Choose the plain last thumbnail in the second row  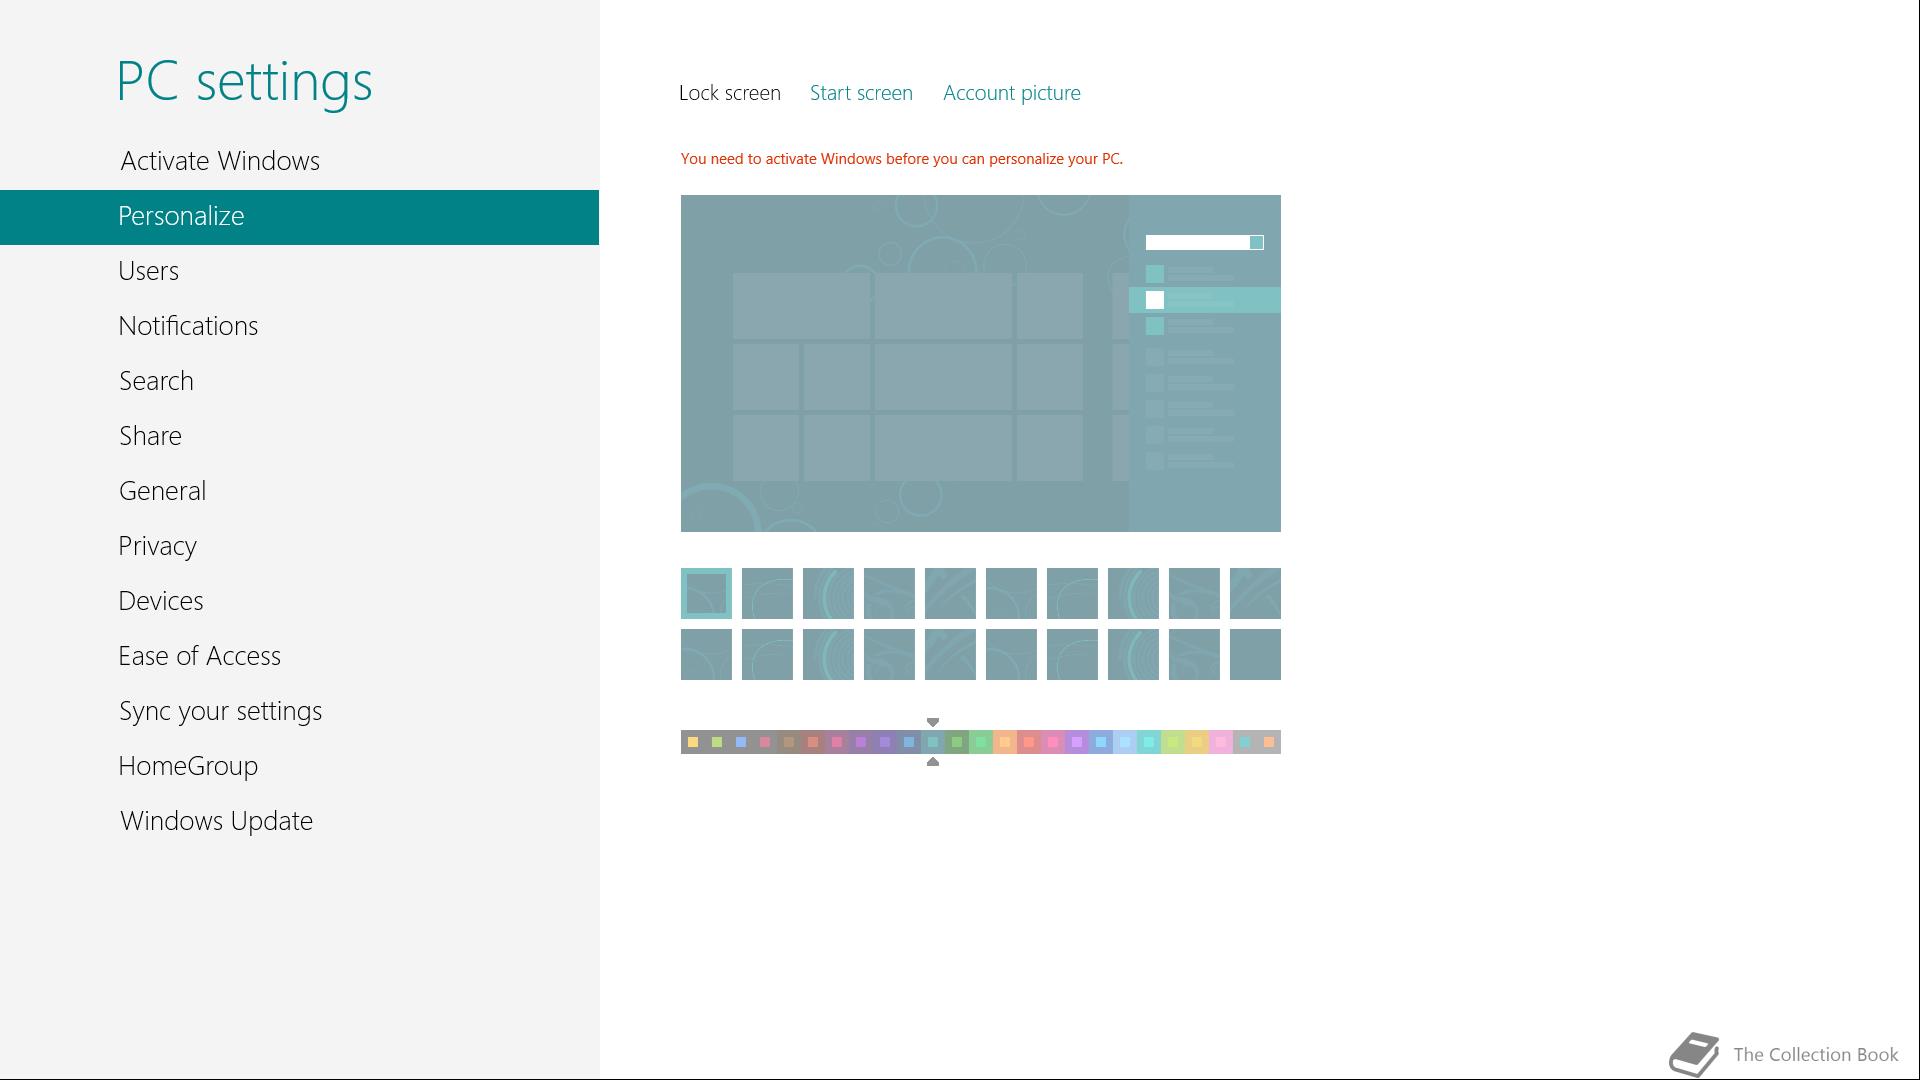(1255, 655)
